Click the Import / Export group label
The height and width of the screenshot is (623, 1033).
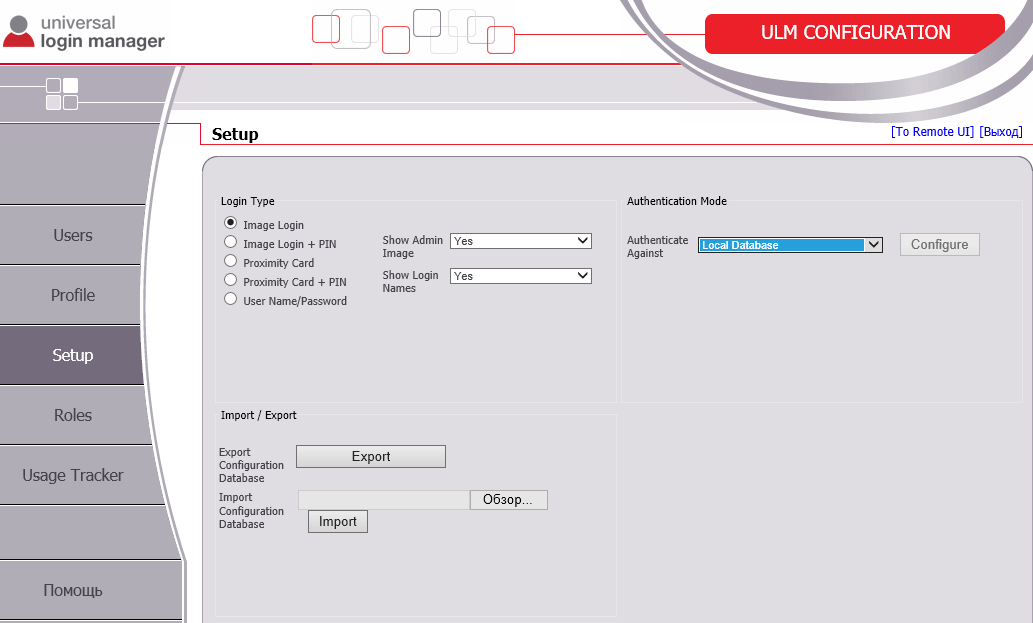pyautogui.click(x=258, y=415)
